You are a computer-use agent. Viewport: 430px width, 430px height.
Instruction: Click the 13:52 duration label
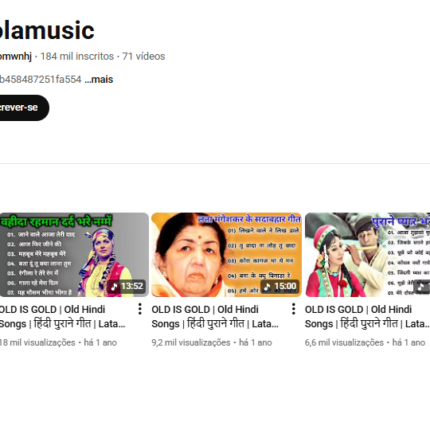[132, 286]
